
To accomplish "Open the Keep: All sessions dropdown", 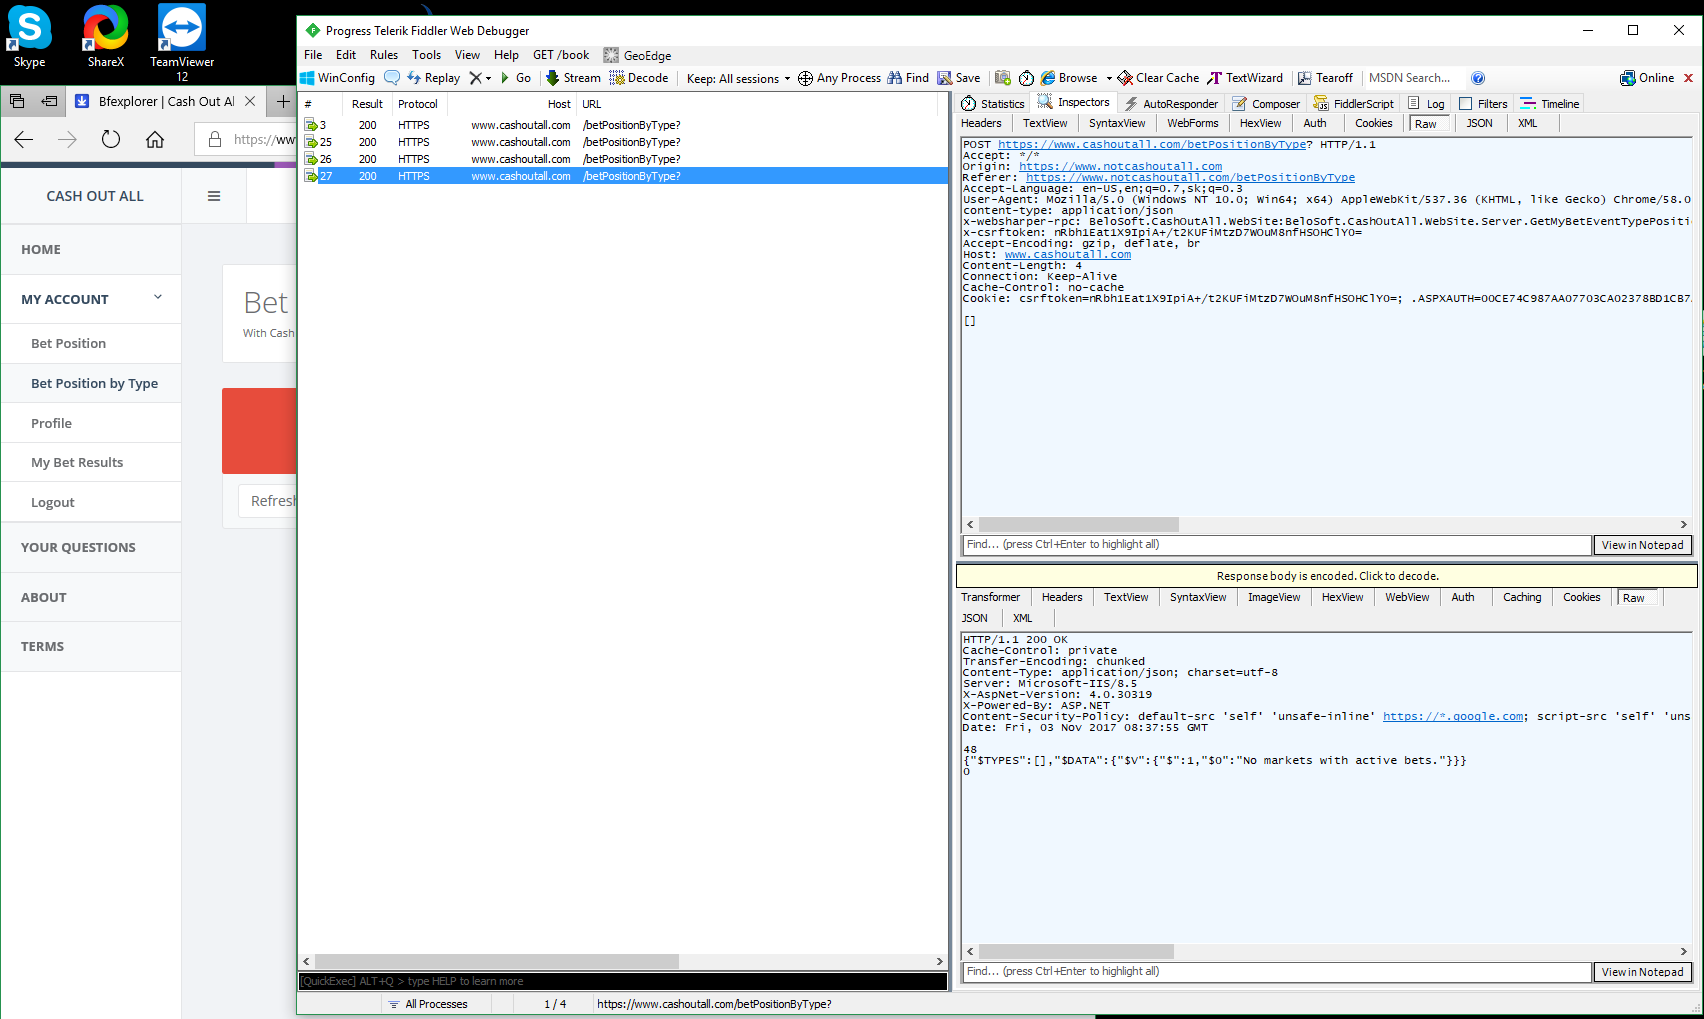I will click(738, 78).
